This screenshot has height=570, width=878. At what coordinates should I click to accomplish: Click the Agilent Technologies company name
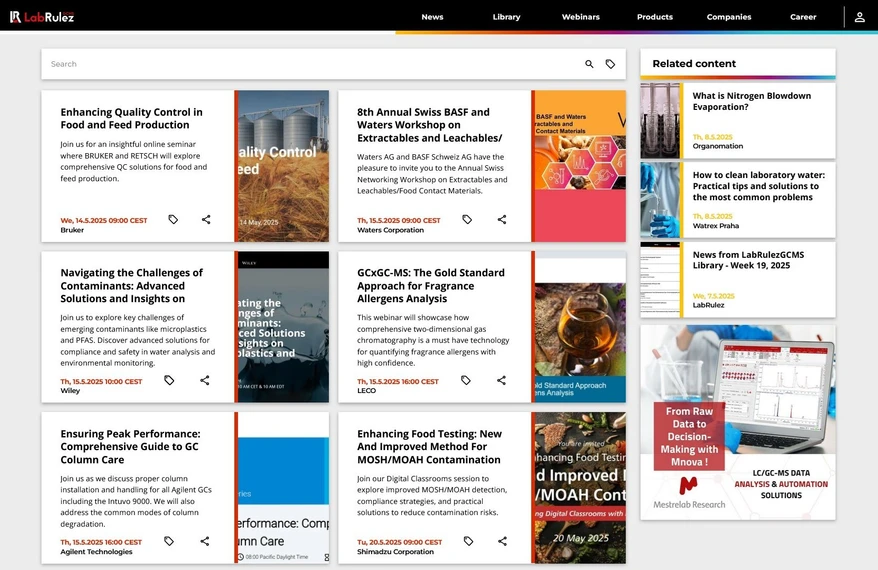(96, 552)
